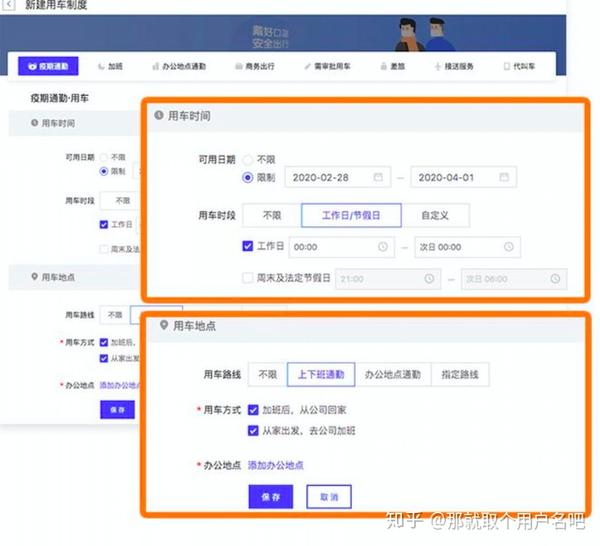600x546 pixels.
Task: Open the 需审批用车 tab
Action: click(328, 66)
